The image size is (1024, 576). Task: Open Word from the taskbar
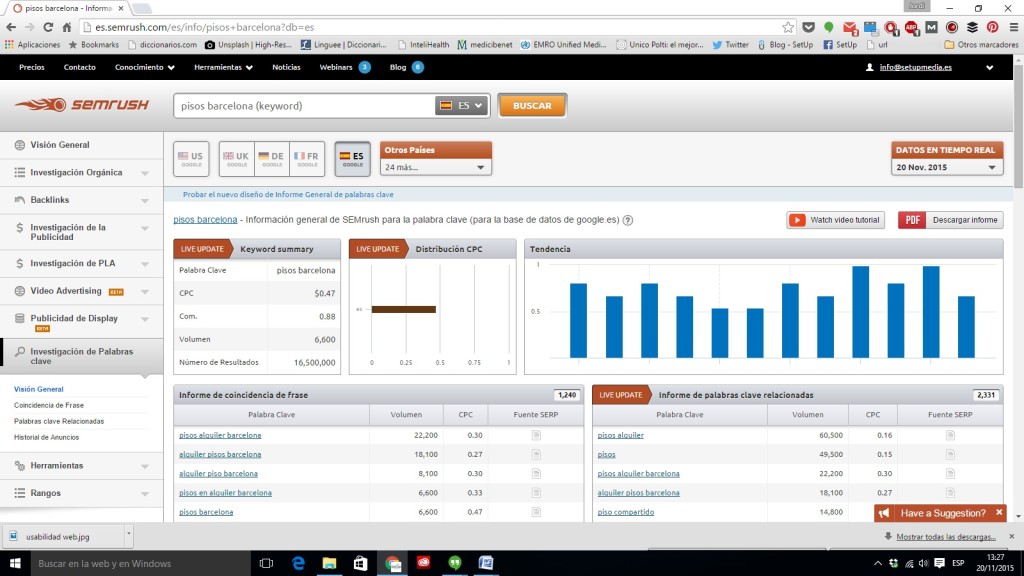[x=486, y=563]
